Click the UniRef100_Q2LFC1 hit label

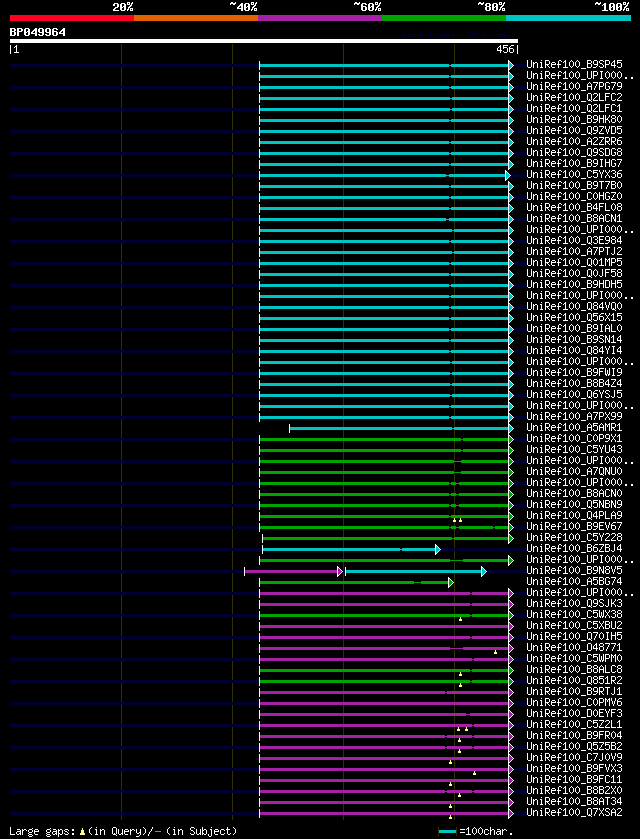coord(574,109)
